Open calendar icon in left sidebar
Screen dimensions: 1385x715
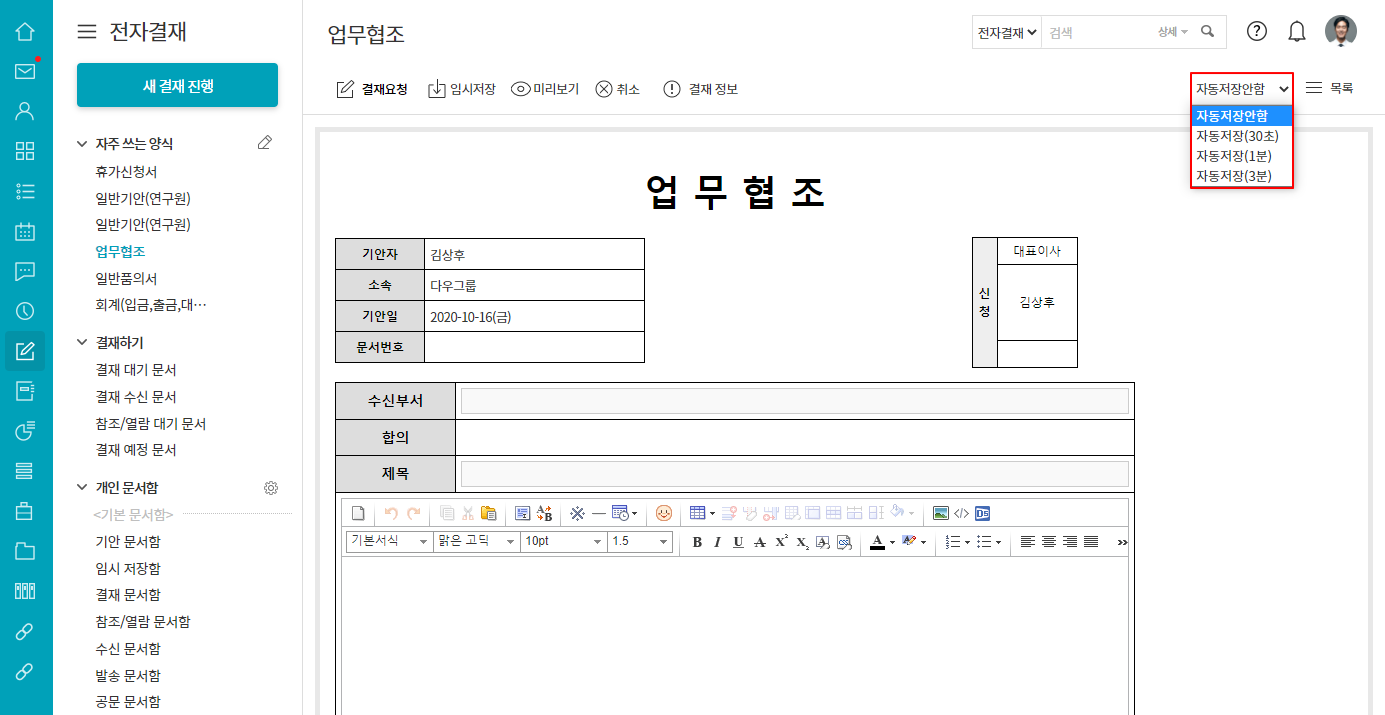pyautogui.click(x=25, y=231)
